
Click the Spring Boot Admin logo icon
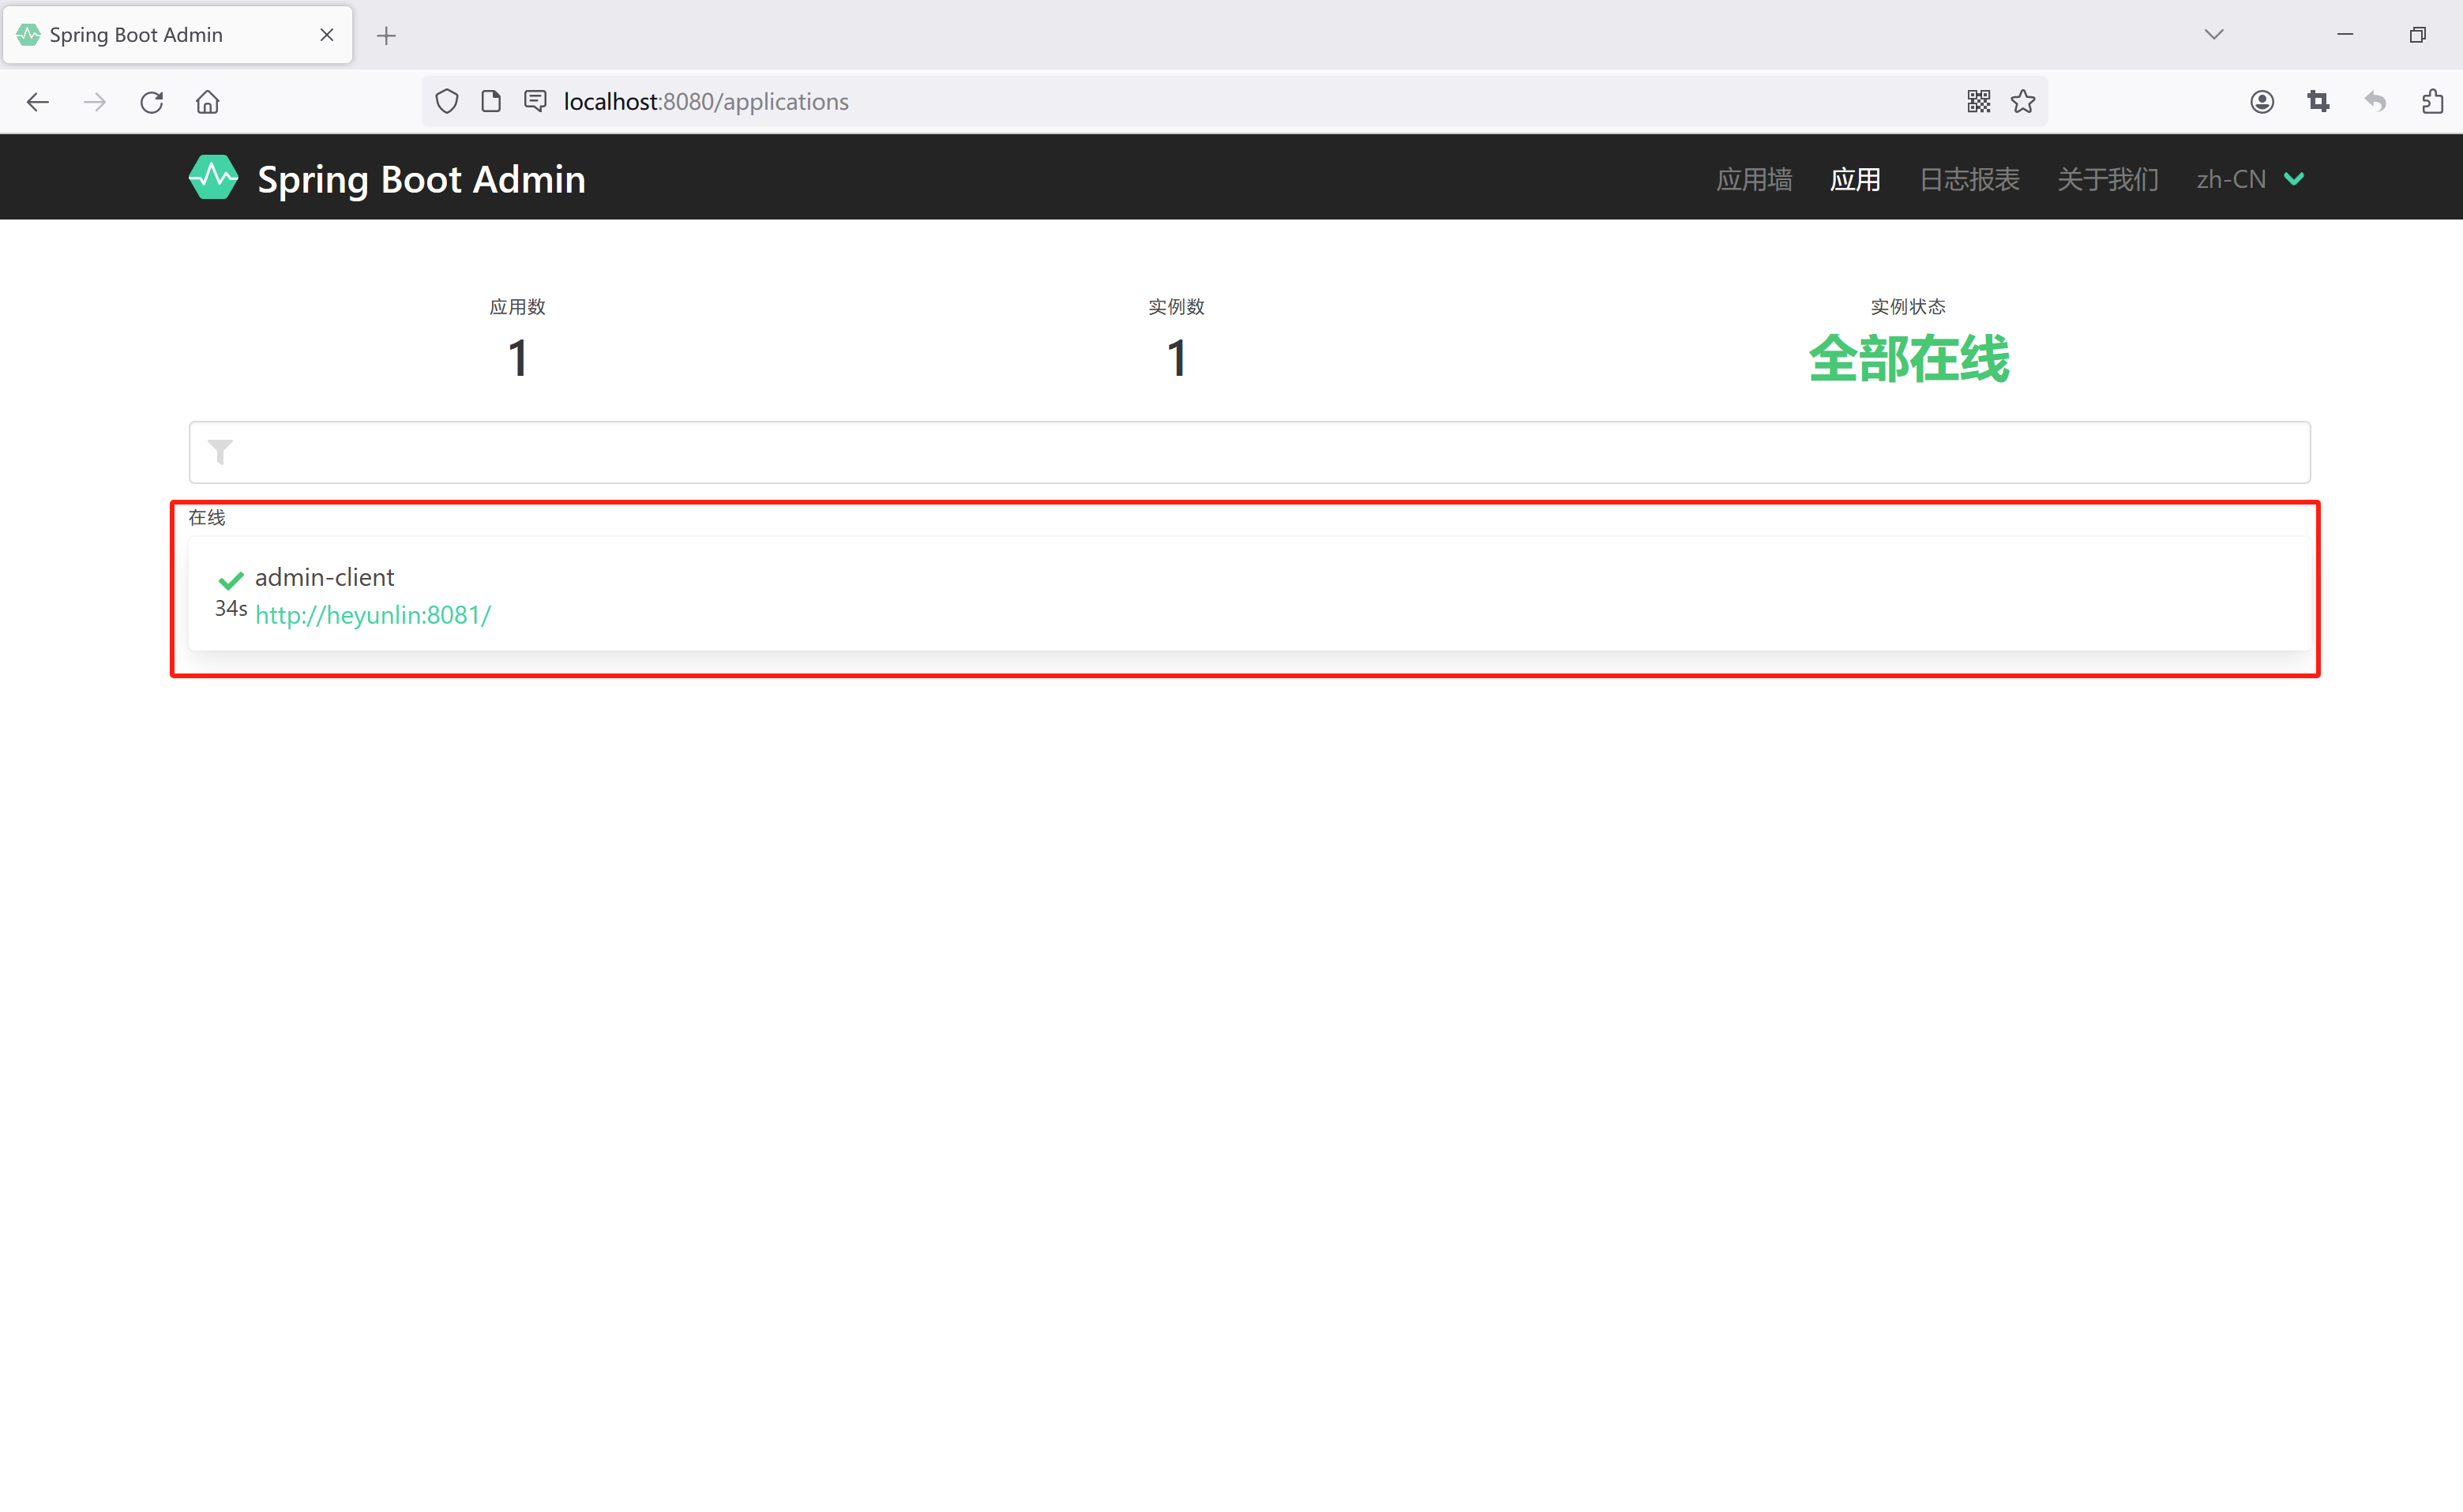click(213, 177)
